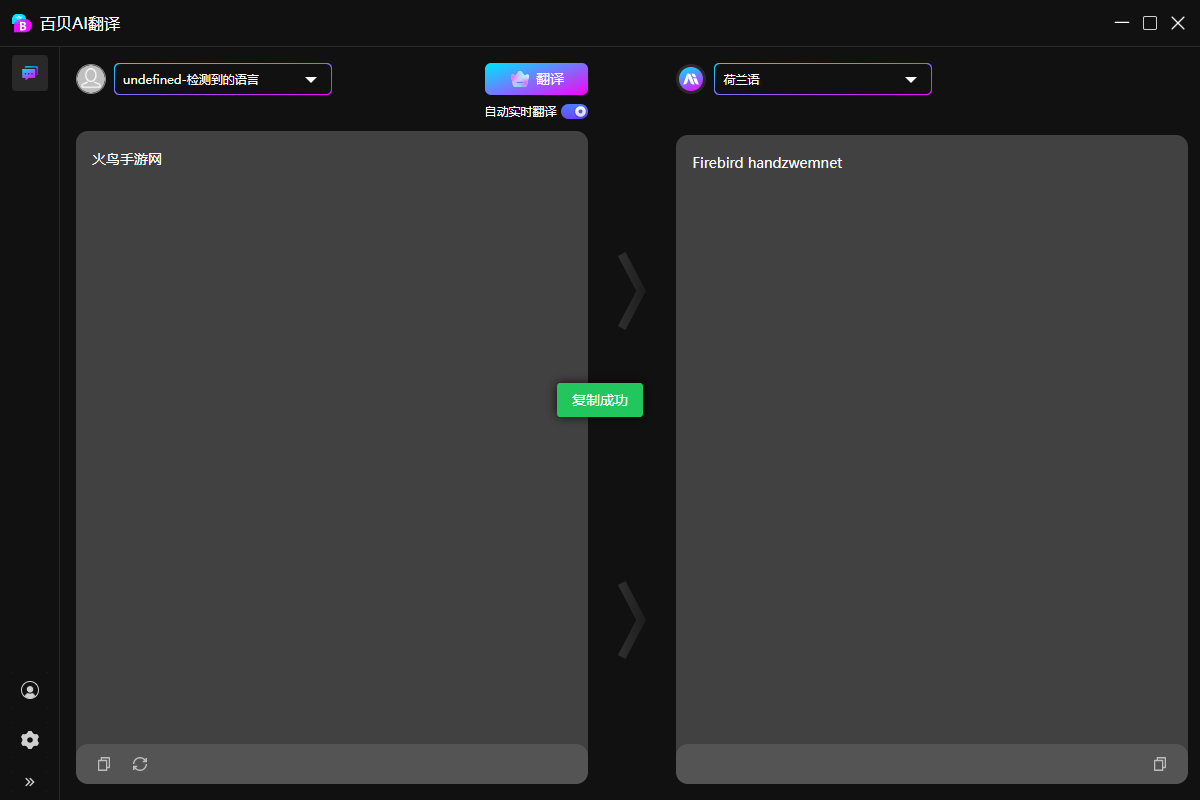Minimize the 百贝AI翻译 window
Image resolution: width=1200 pixels, height=800 pixels.
coord(1122,23)
